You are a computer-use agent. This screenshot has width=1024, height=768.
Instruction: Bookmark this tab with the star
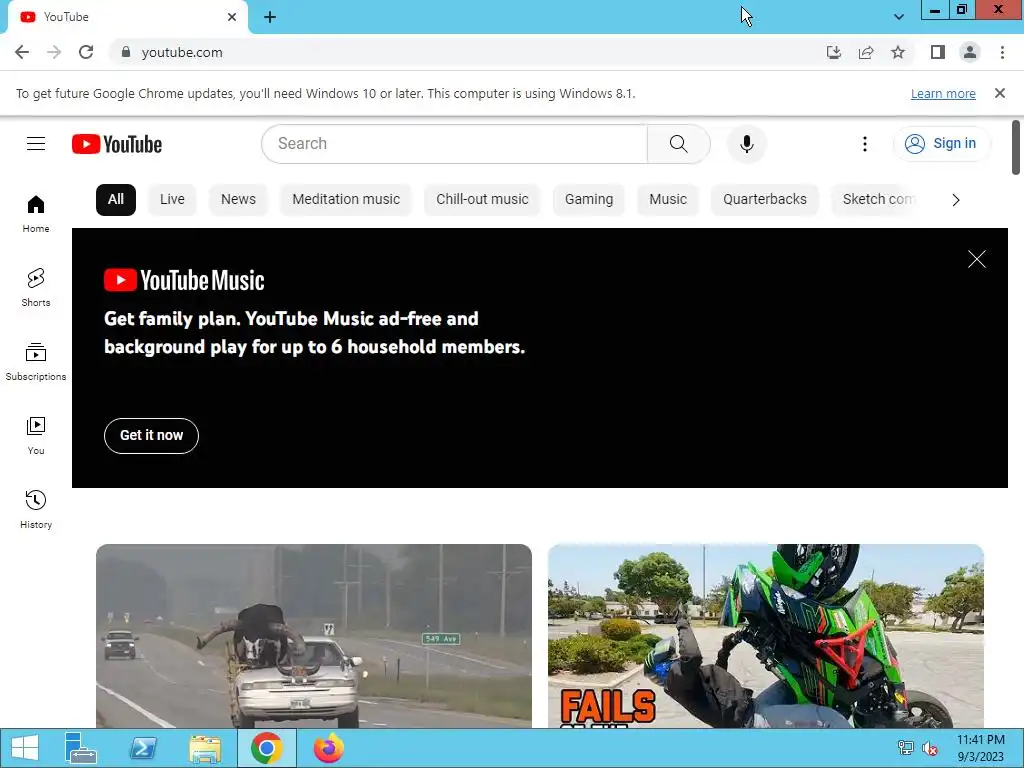898,52
